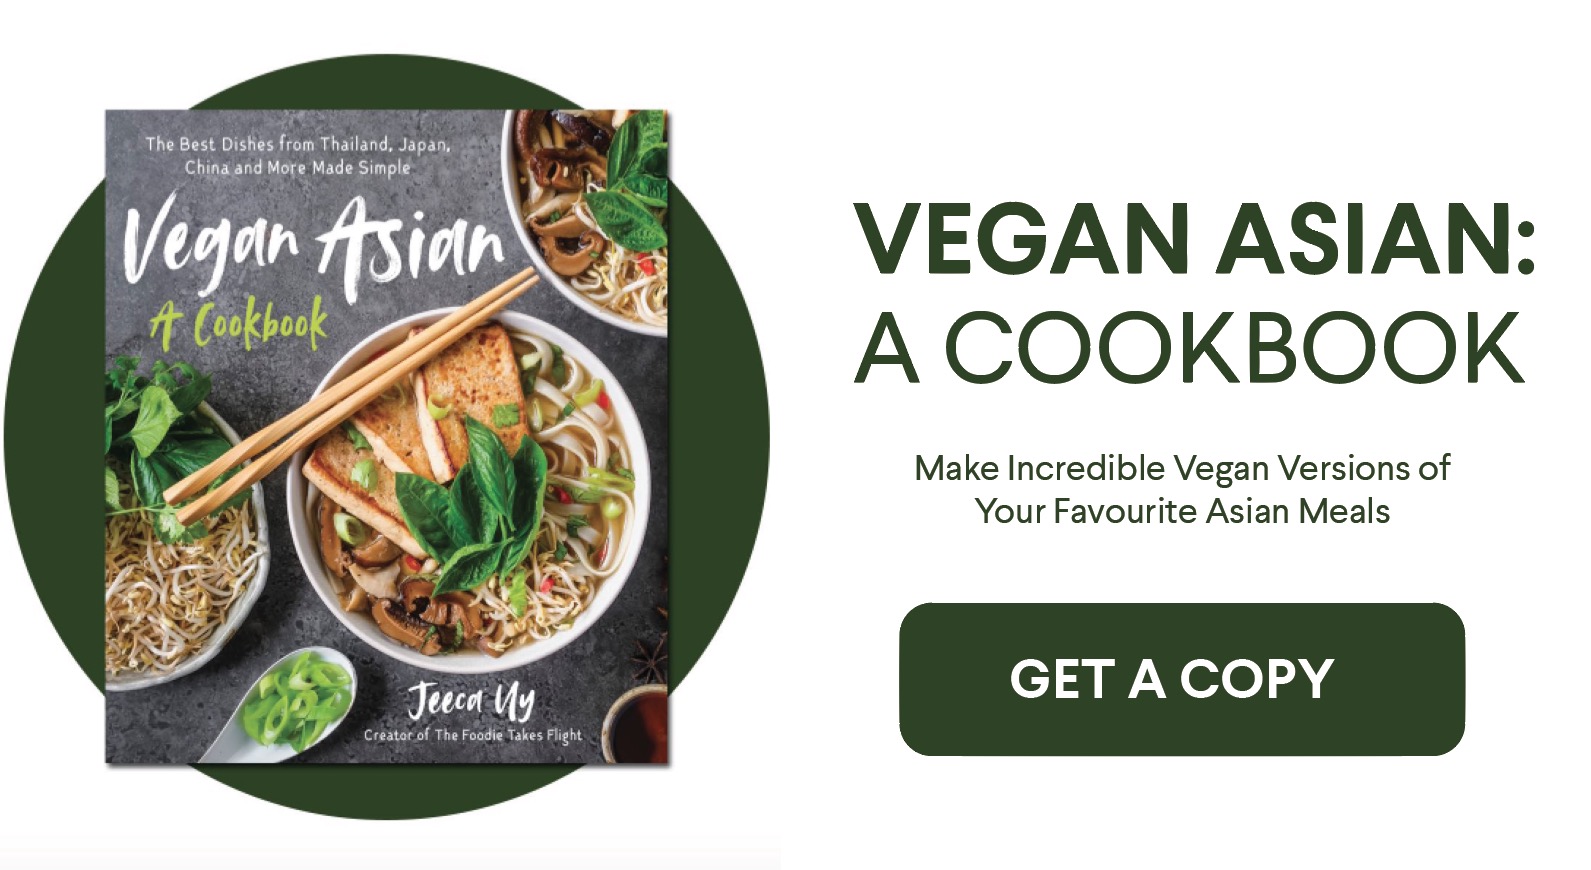
Task: Open the Vegan Asian book cover image
Action: pos(386,436)
